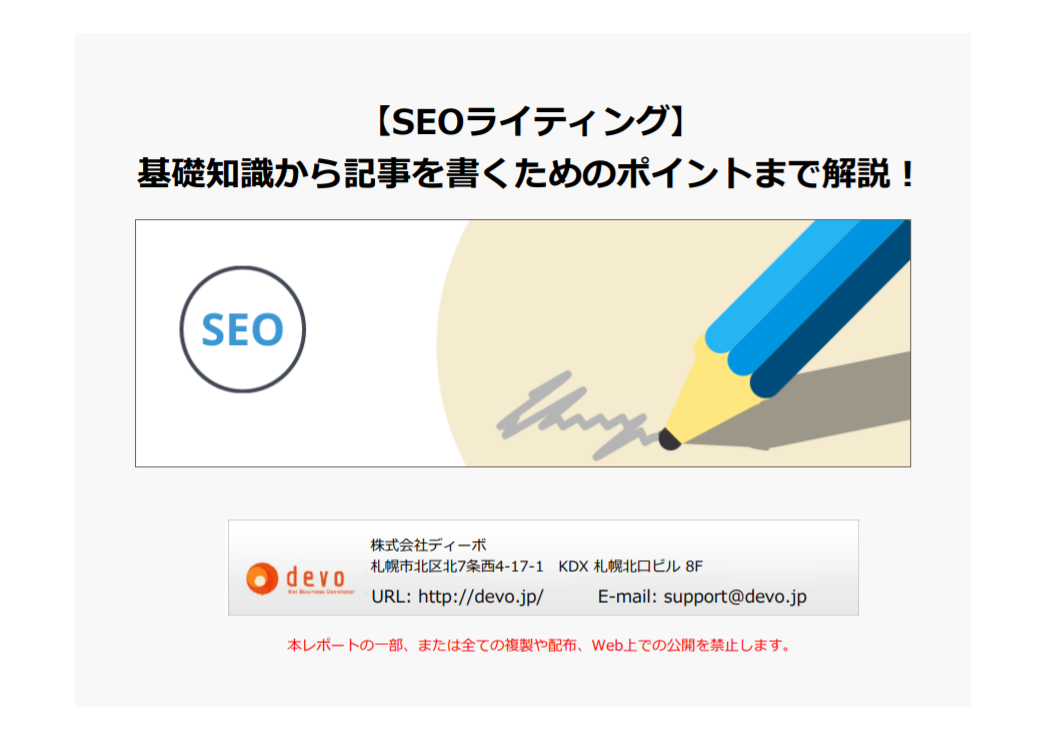This screenshot has width=1046, height=740.
Task: Click the 札幌市北区北7条西4-17-1 address text
Action: point(457,567)
